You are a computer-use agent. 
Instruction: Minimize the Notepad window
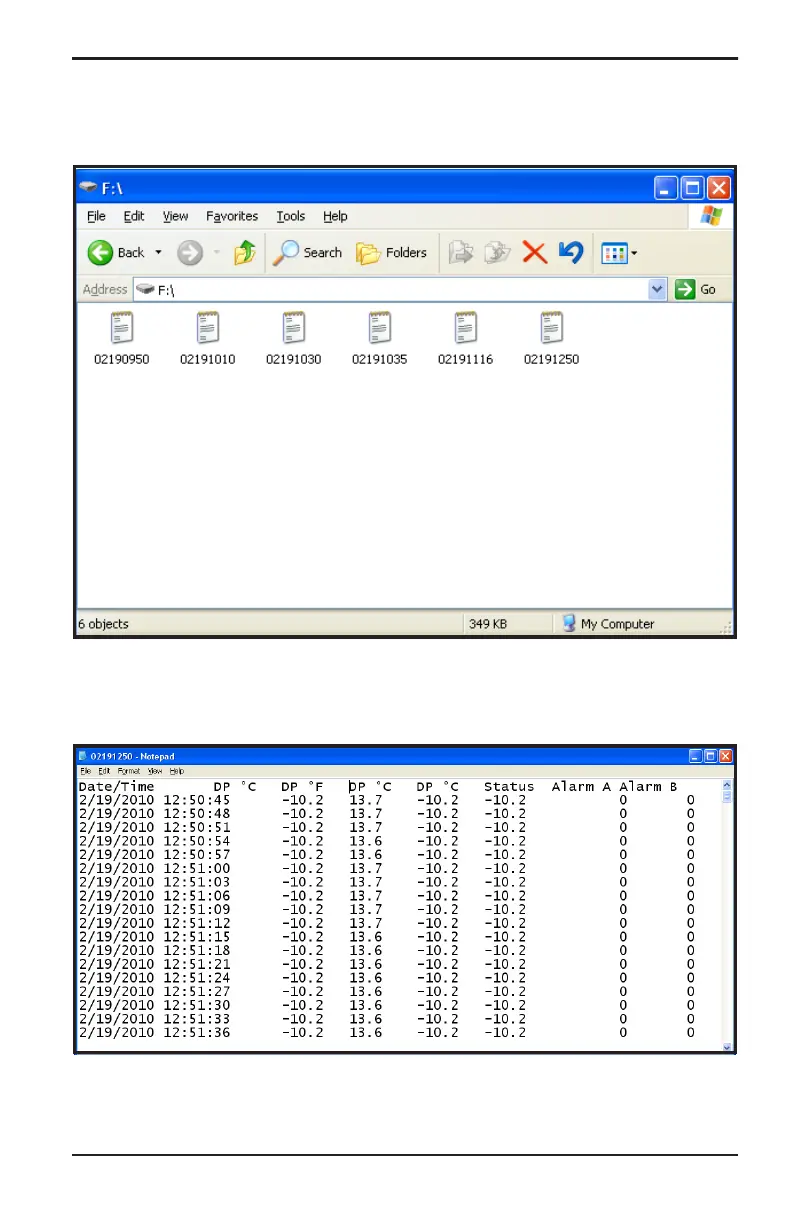click(x=696, y=756)
